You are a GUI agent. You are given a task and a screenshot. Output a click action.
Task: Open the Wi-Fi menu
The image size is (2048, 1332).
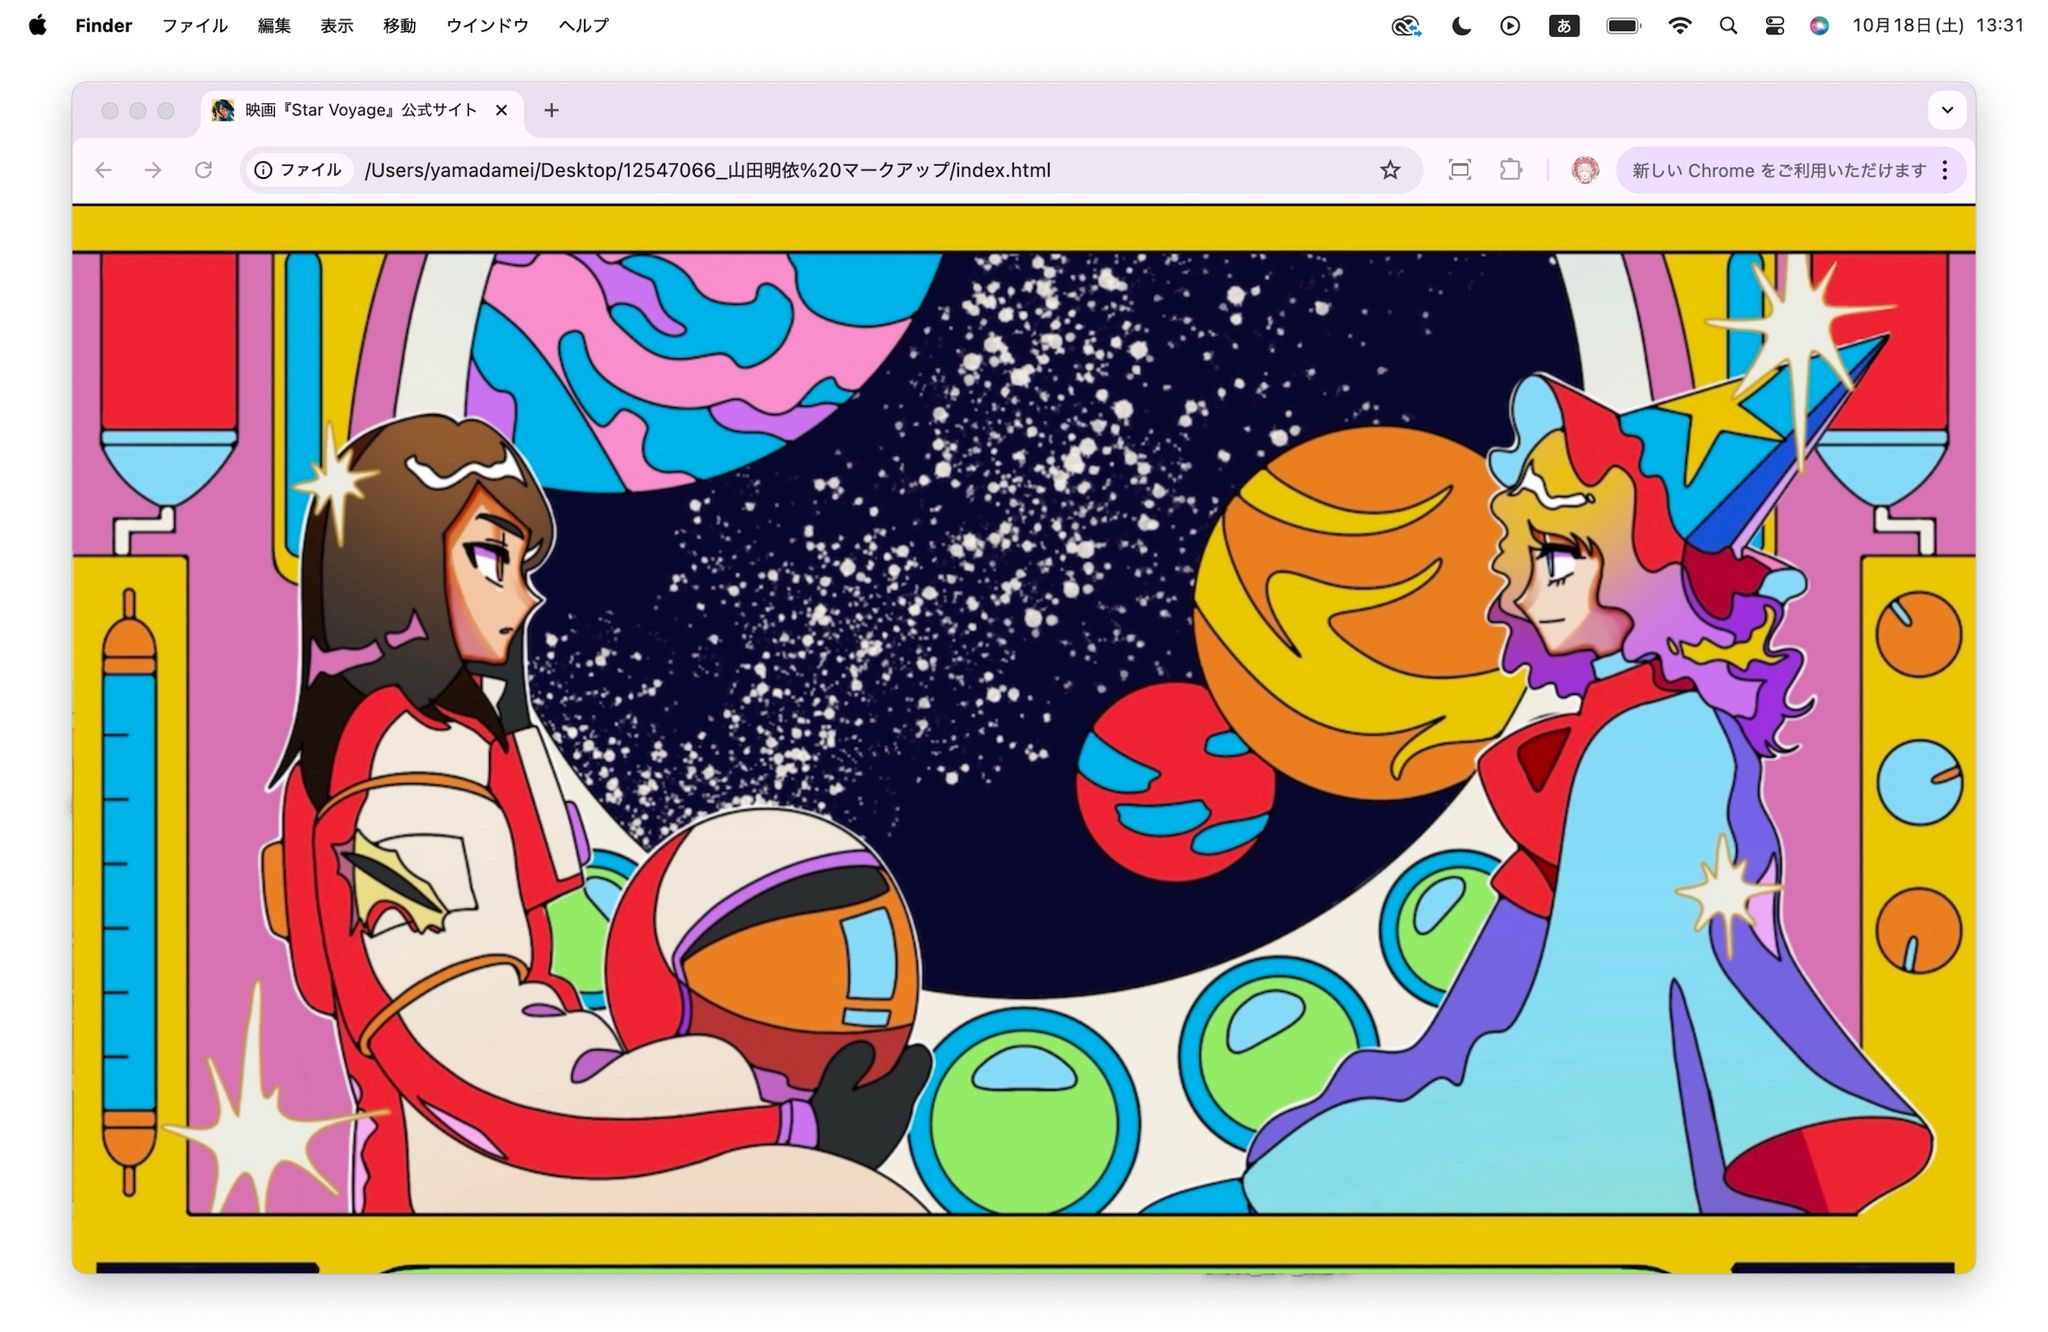[x=1680, y=26]
